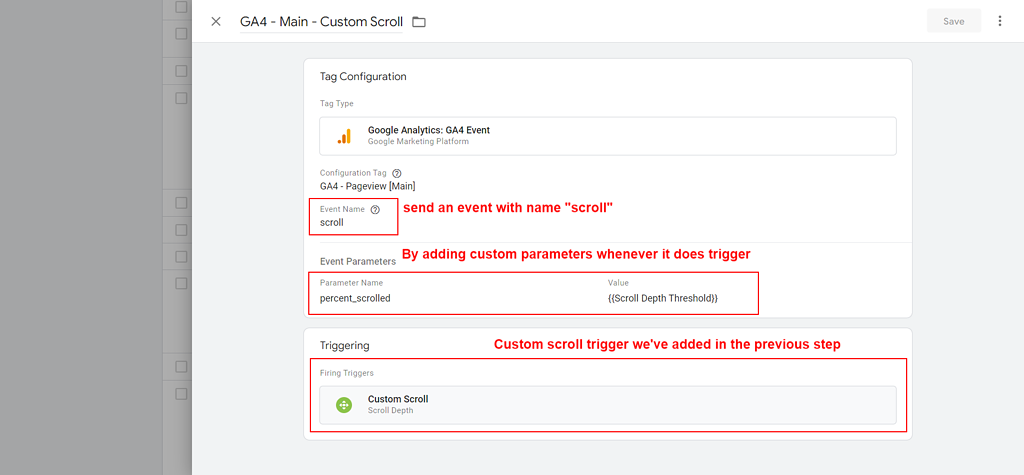
Task: Click the Event Parameters label
Action: 357,261
